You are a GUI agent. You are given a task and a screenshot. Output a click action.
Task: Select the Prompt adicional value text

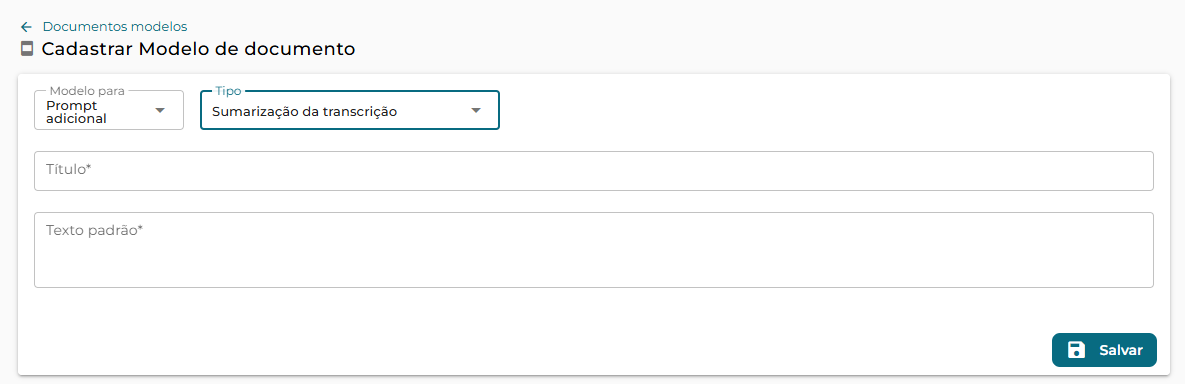point(76,112)
